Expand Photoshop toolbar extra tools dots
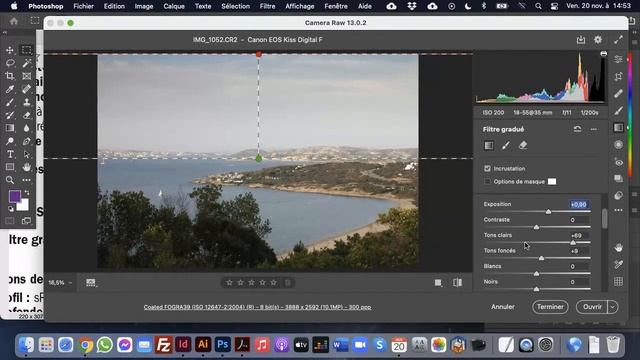This screenshot has width=640, height=360. click(x=27, y=180)
